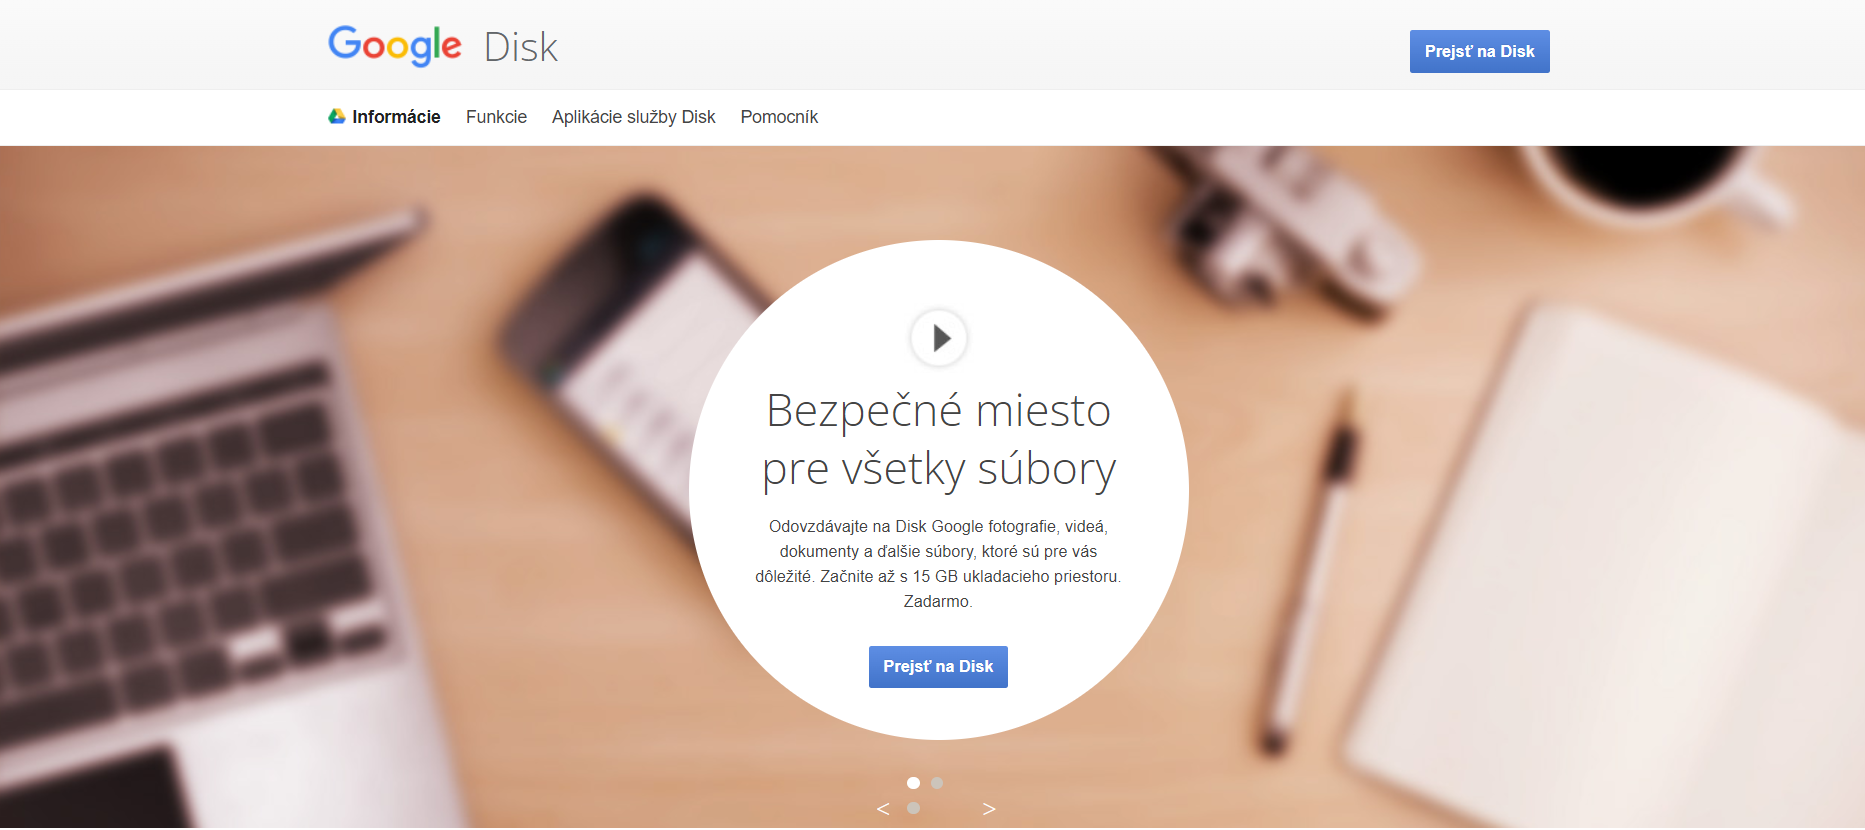Go to previous slide with left arrow
This screenshot has height=830, width=1865.
[x=883, y=809]
